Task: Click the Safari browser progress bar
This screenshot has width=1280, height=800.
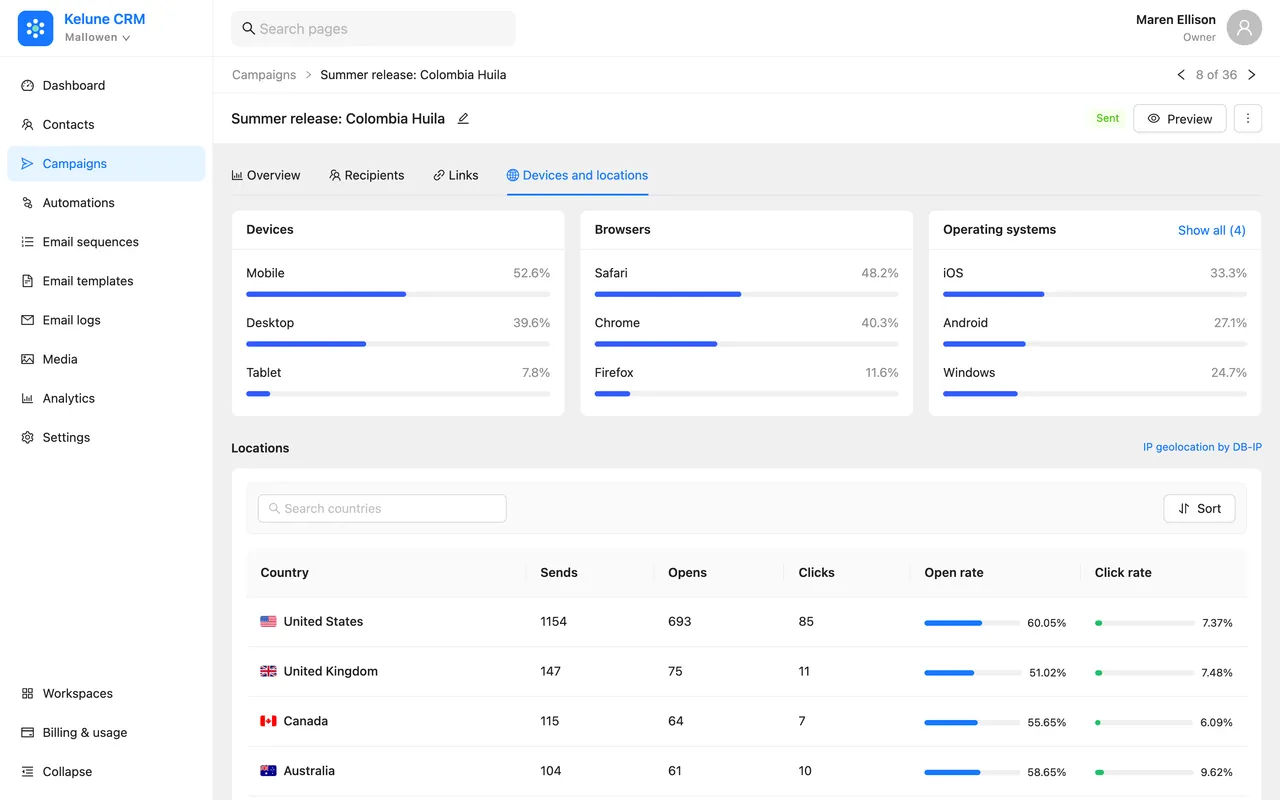Action: click(746, 294)
